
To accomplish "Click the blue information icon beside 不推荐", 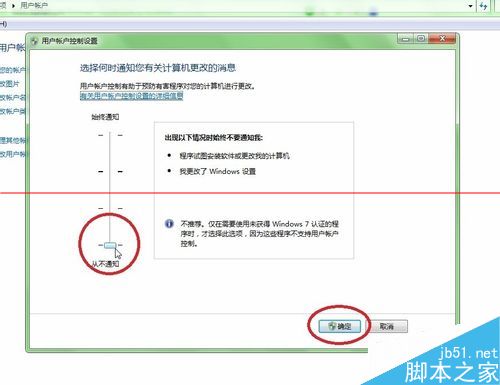I will pyautogui.click(x=169, y=224).
